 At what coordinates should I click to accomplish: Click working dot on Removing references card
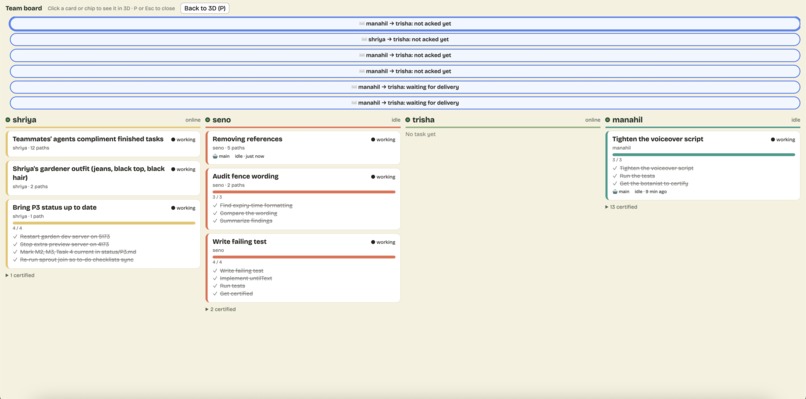373,139
